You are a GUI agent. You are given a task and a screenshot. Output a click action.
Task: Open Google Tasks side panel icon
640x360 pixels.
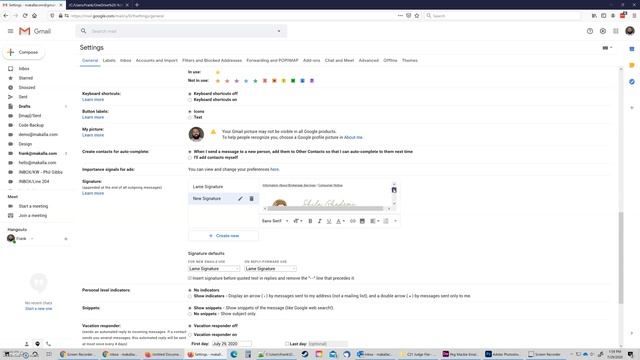tap(632, 82)
